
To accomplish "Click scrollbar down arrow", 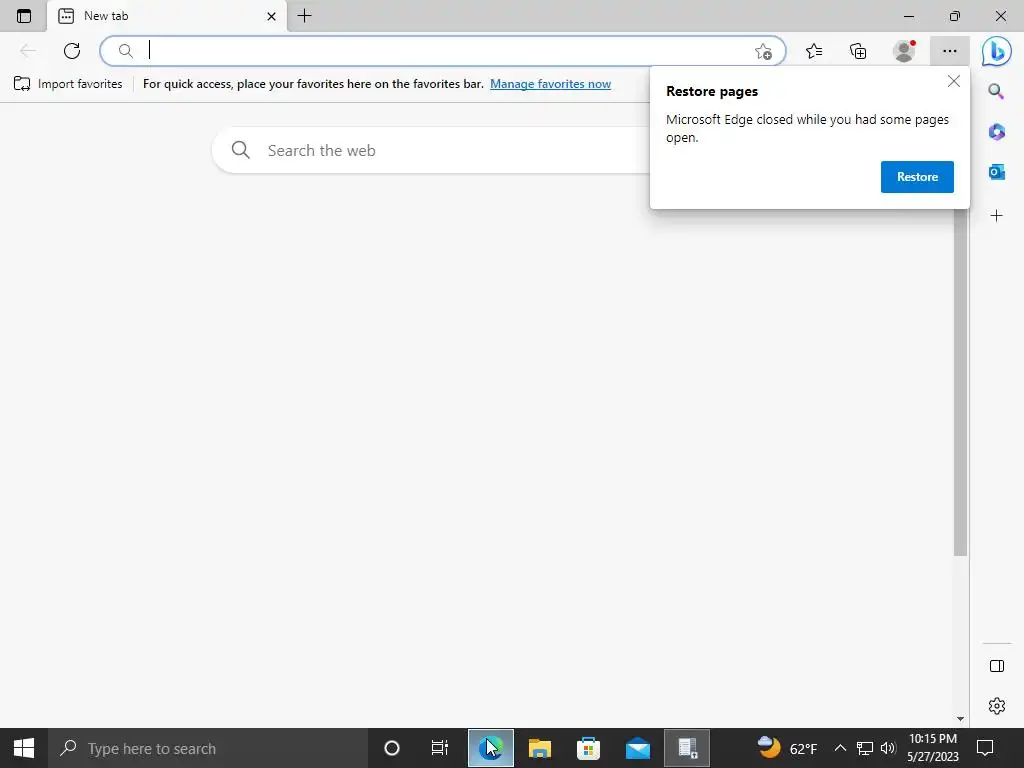I will [960, 719].
